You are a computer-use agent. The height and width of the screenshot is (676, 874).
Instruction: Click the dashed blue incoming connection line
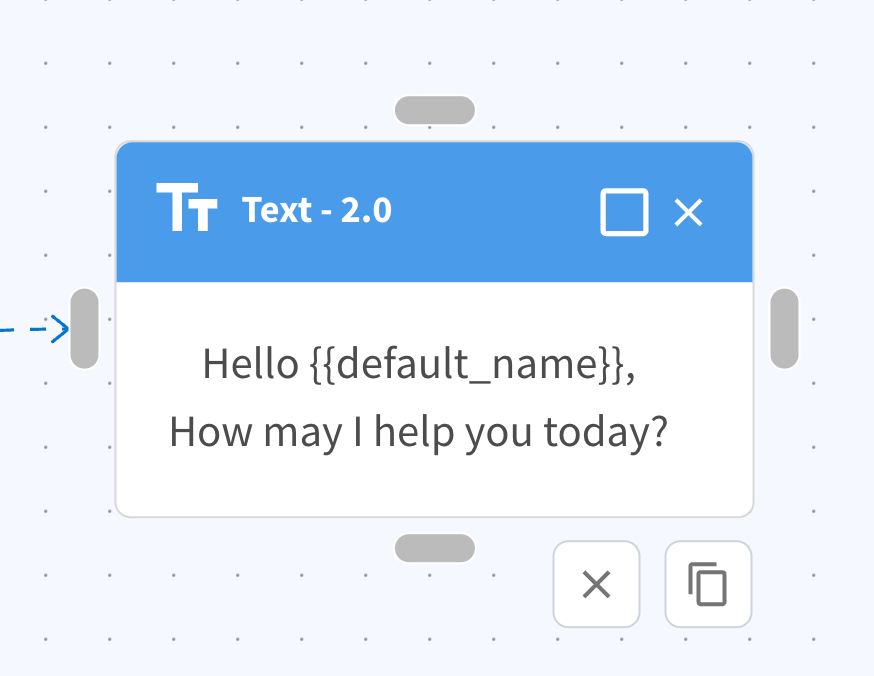click(x=22, y=330)
